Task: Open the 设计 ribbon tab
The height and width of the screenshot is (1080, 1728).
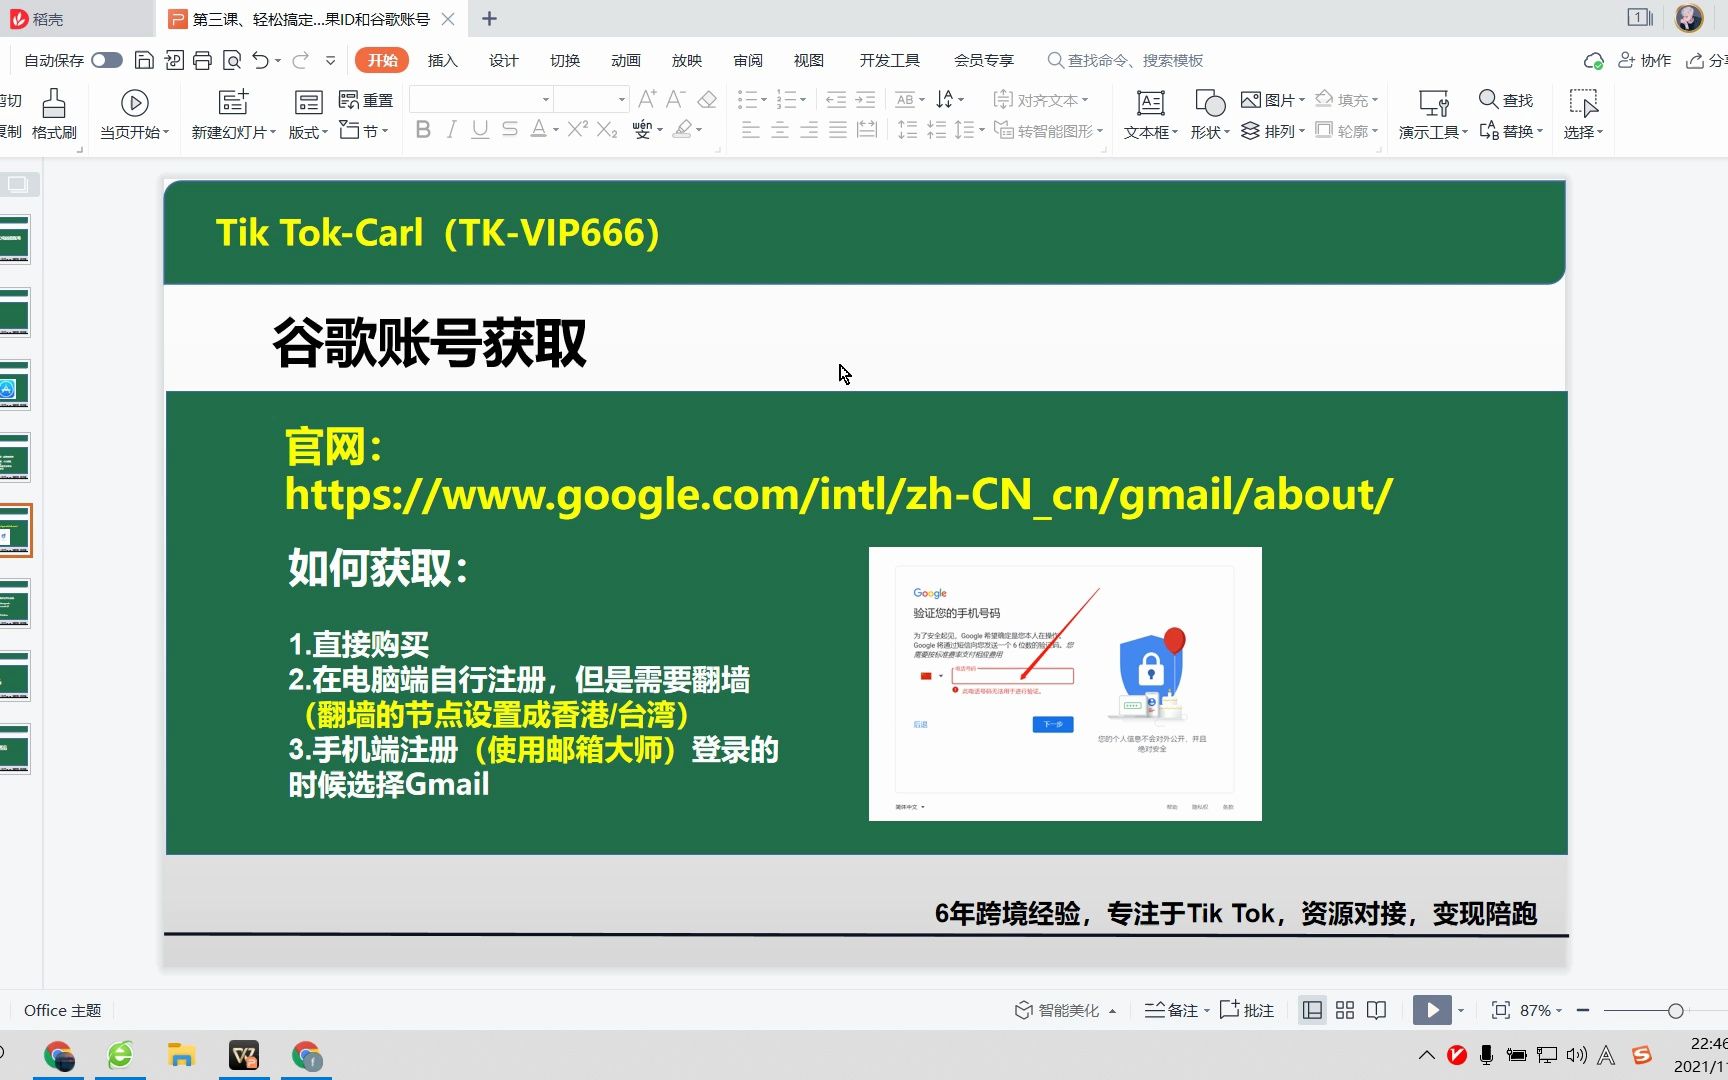Action: [x=503, y=60]
